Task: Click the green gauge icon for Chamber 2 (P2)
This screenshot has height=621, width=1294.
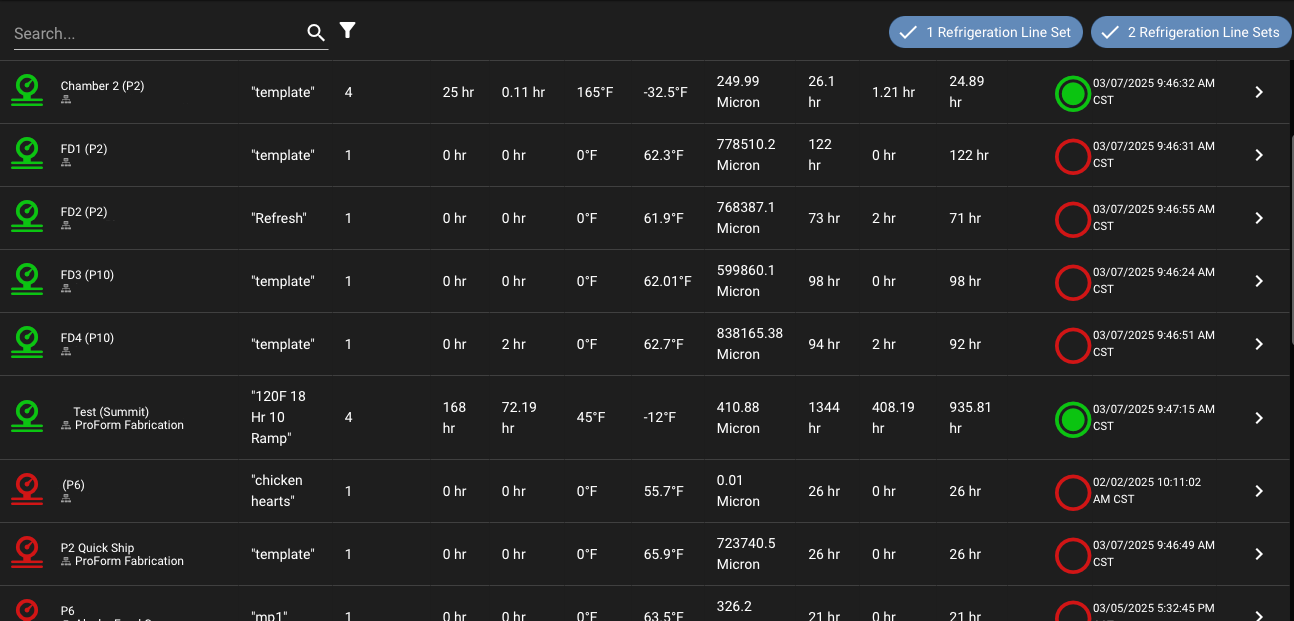Action: pyautogui.click(x=27, y=91)
